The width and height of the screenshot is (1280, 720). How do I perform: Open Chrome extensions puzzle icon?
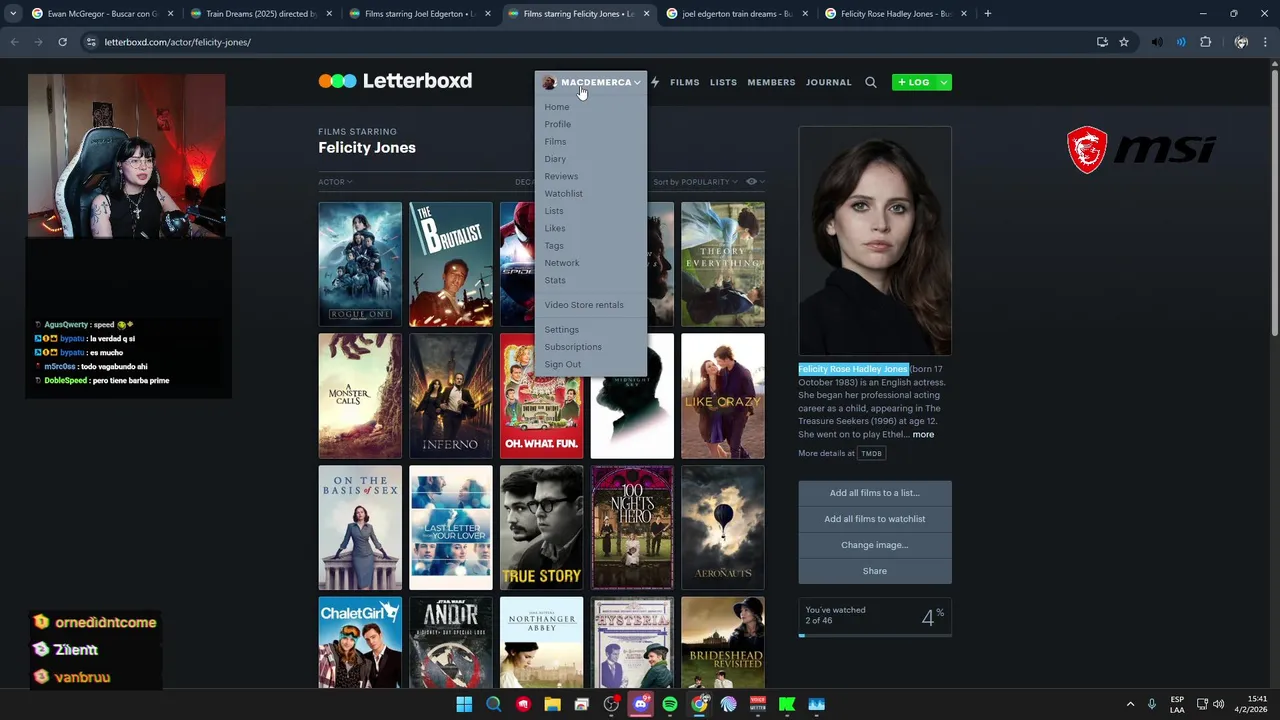[x=1205, y=42]
